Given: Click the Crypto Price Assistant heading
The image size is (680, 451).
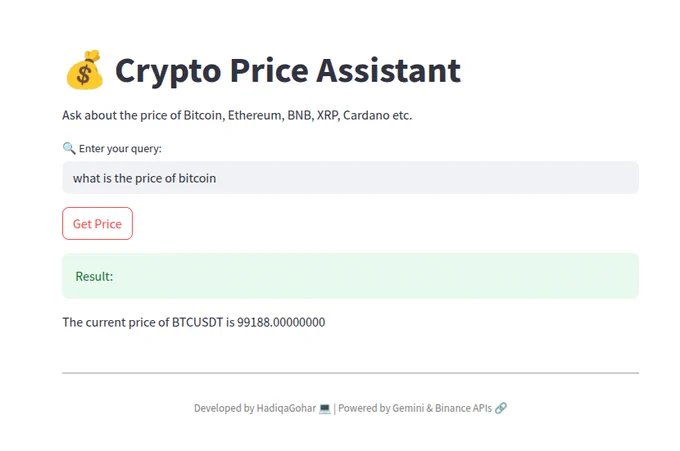Looking at the screenshot, I should [288, 70].
